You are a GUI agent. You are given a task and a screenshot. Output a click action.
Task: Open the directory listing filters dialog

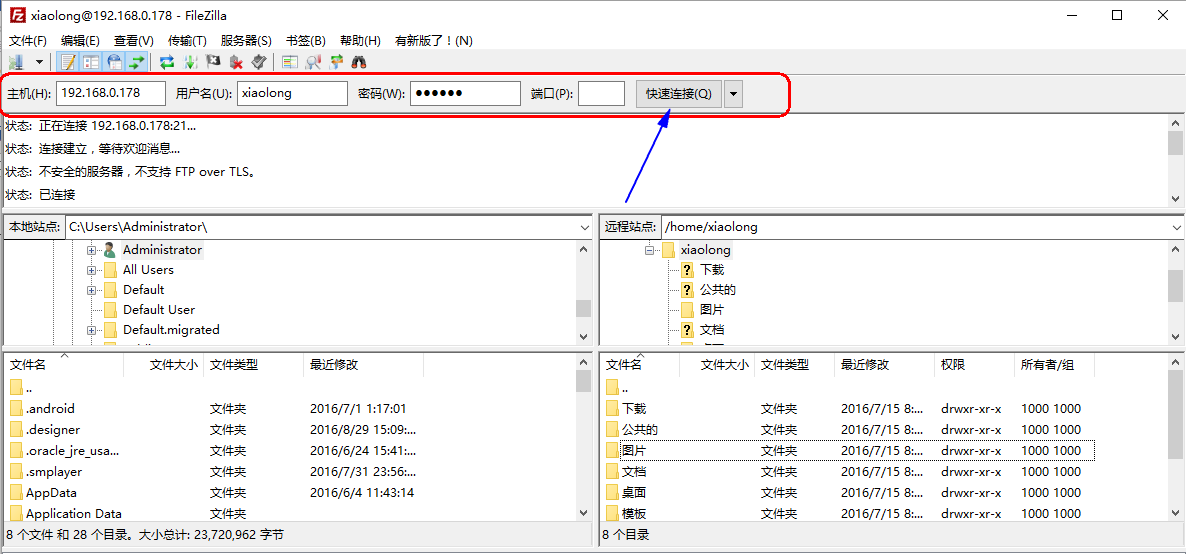[x=289, y=62]
